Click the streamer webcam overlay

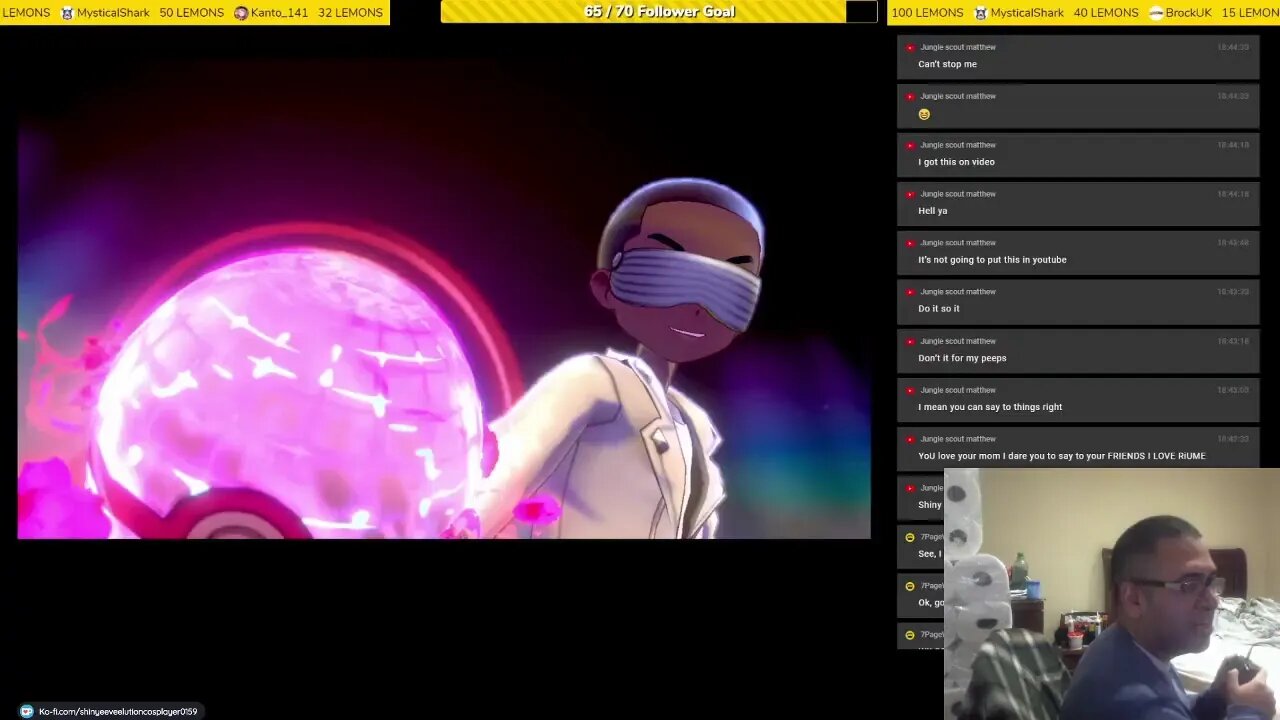(x=1112, y=594)
